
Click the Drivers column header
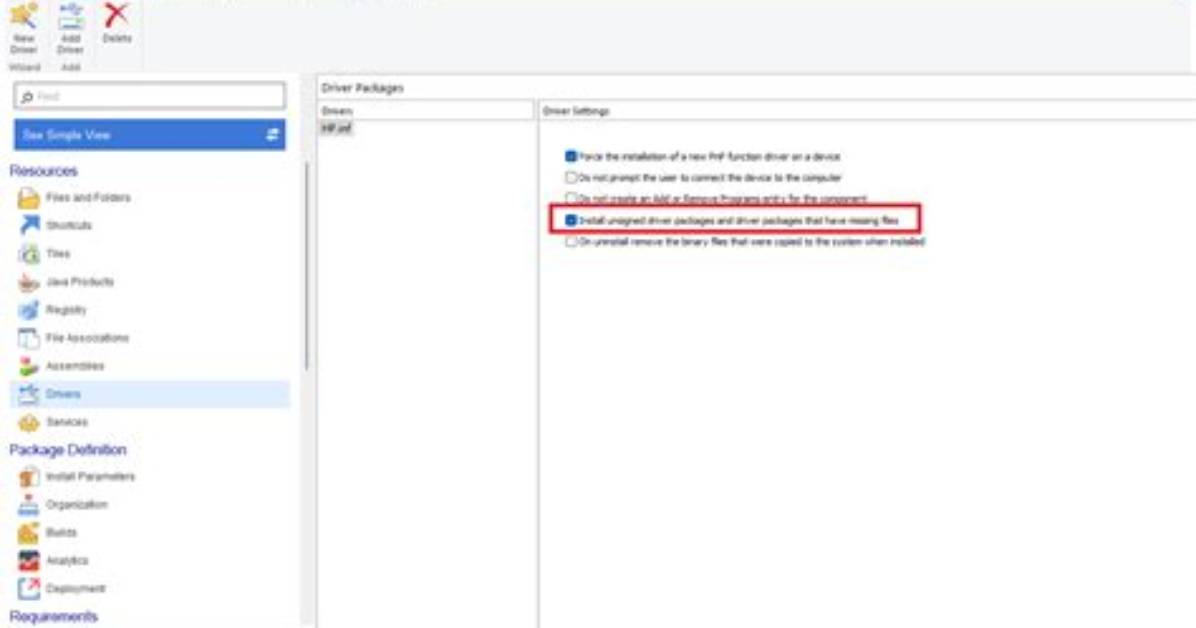[x=426, y=111]
